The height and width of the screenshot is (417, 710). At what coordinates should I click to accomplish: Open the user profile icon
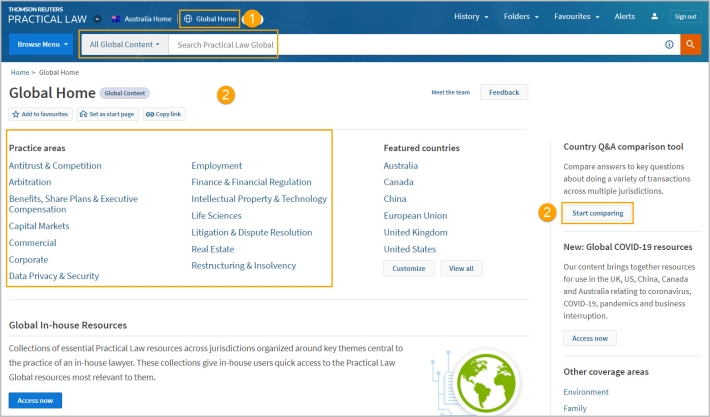(x=654, y=16)
